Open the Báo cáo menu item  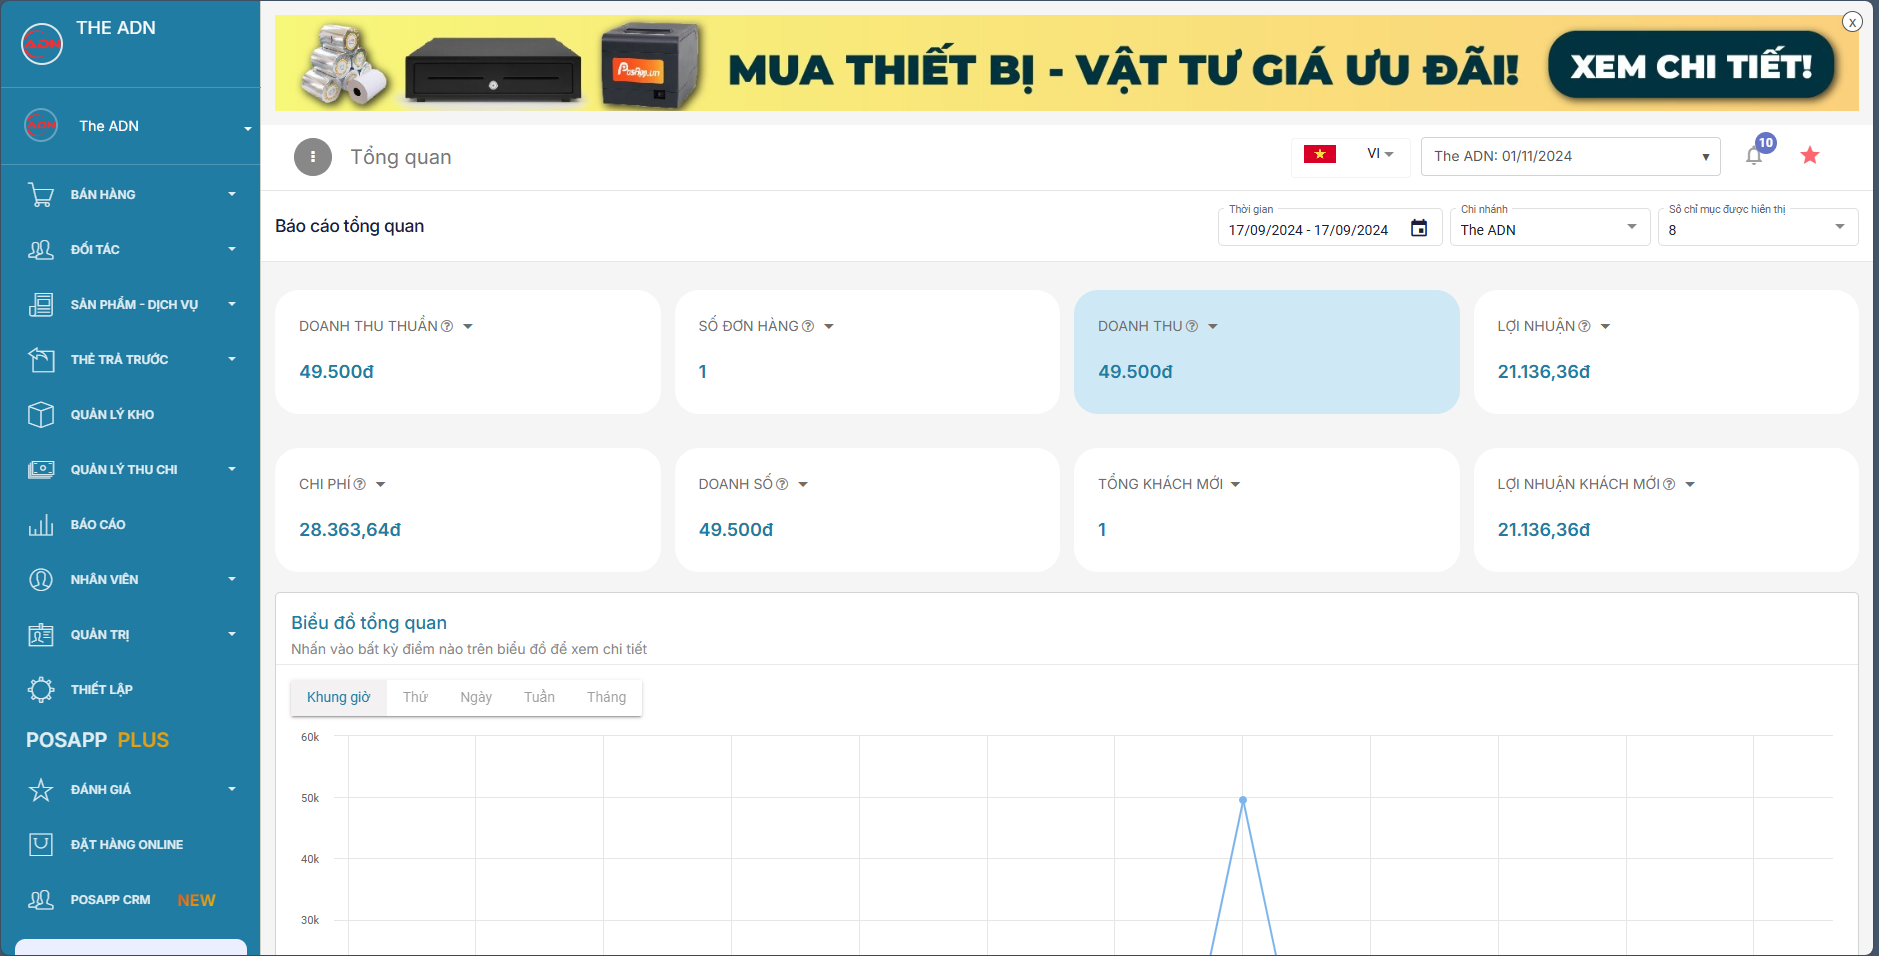[131, 524]
